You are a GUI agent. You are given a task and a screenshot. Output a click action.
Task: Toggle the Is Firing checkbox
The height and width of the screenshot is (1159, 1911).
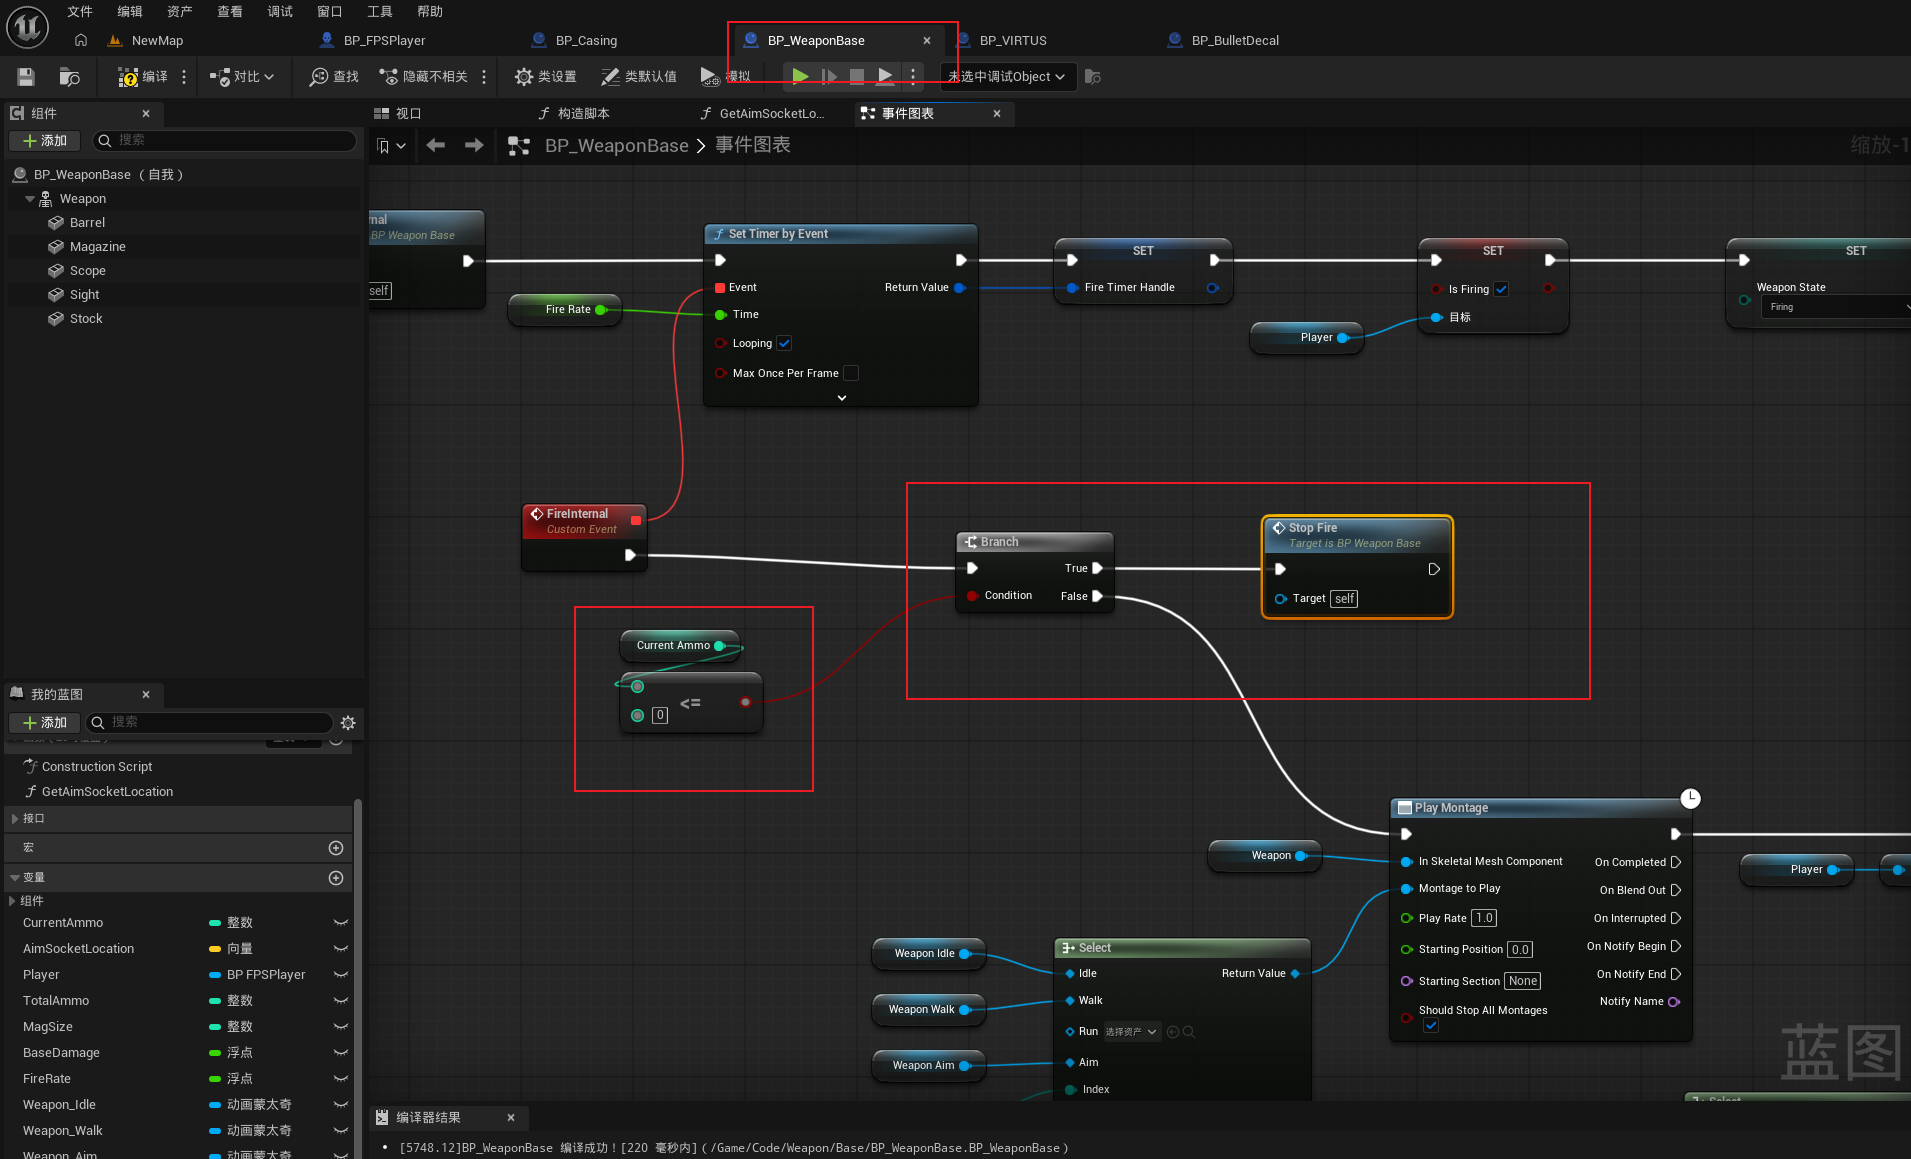point(1501,289)
